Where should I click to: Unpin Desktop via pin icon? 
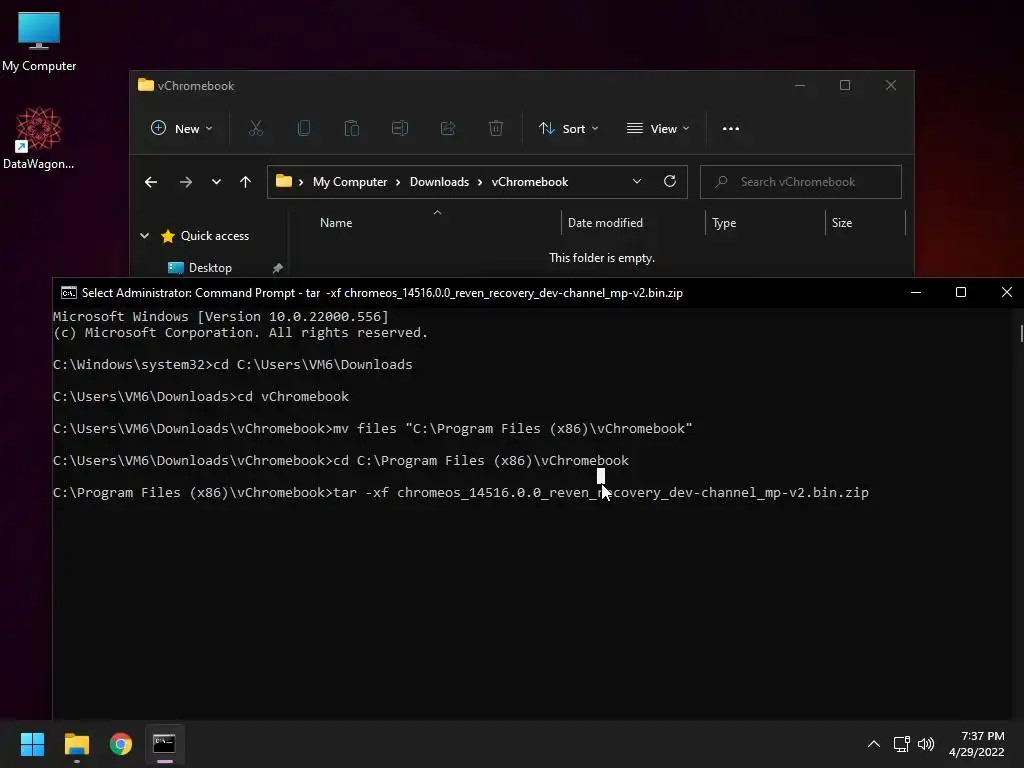tap(278, 268)
